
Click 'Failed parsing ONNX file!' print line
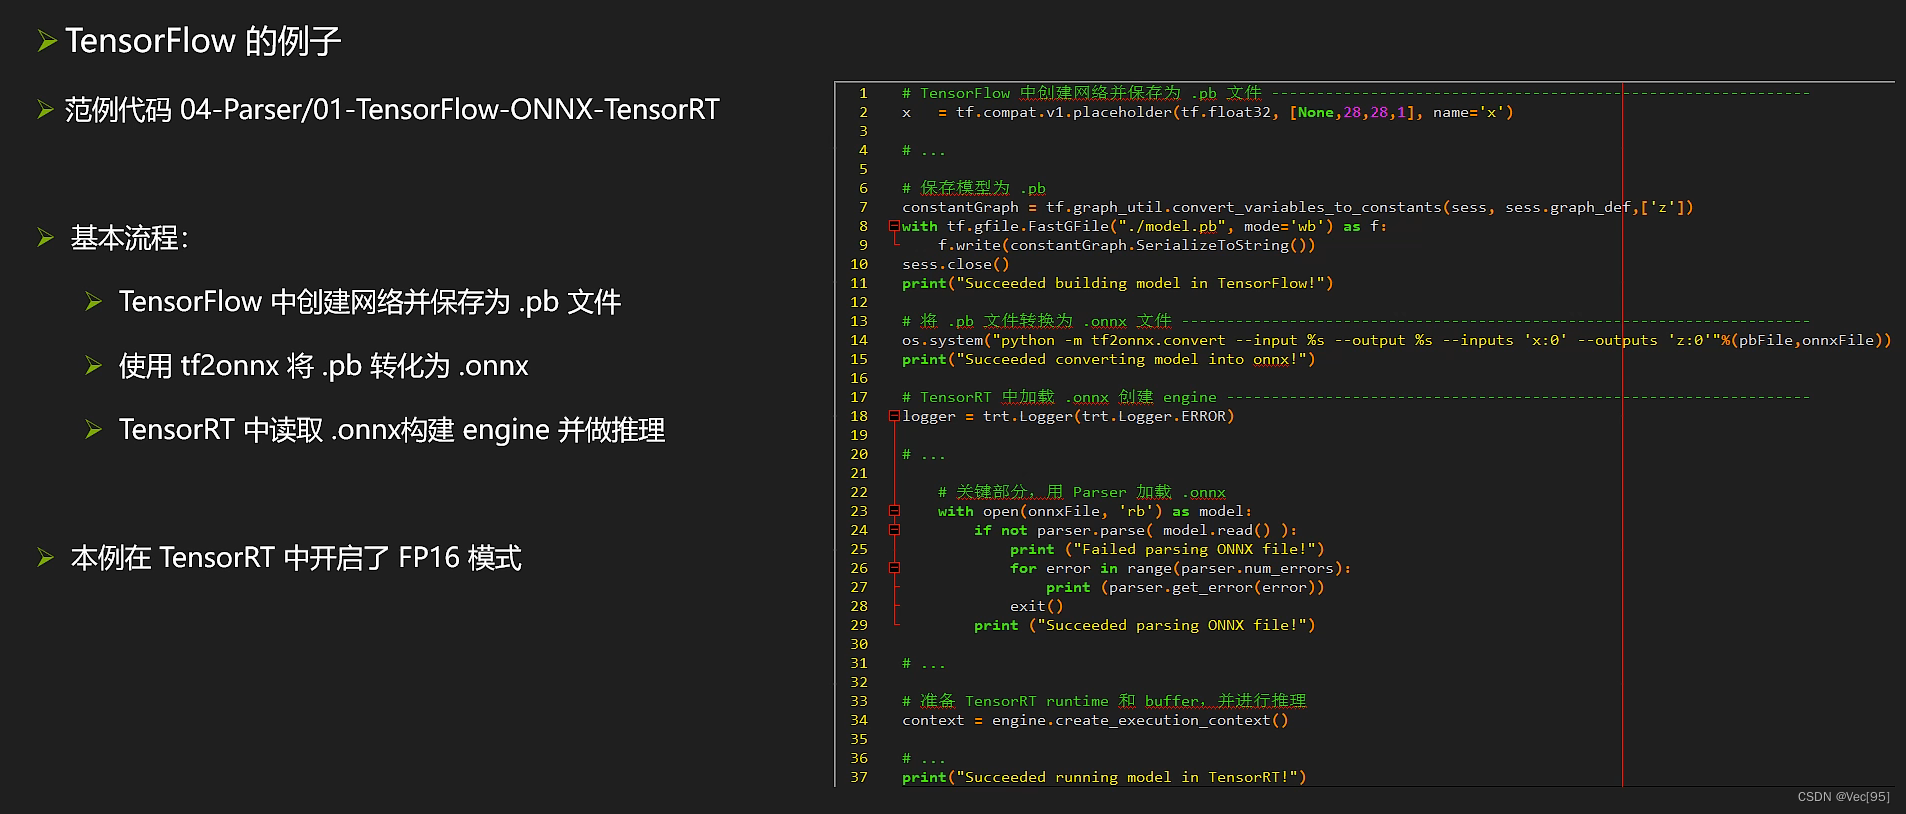point(1167,549)
